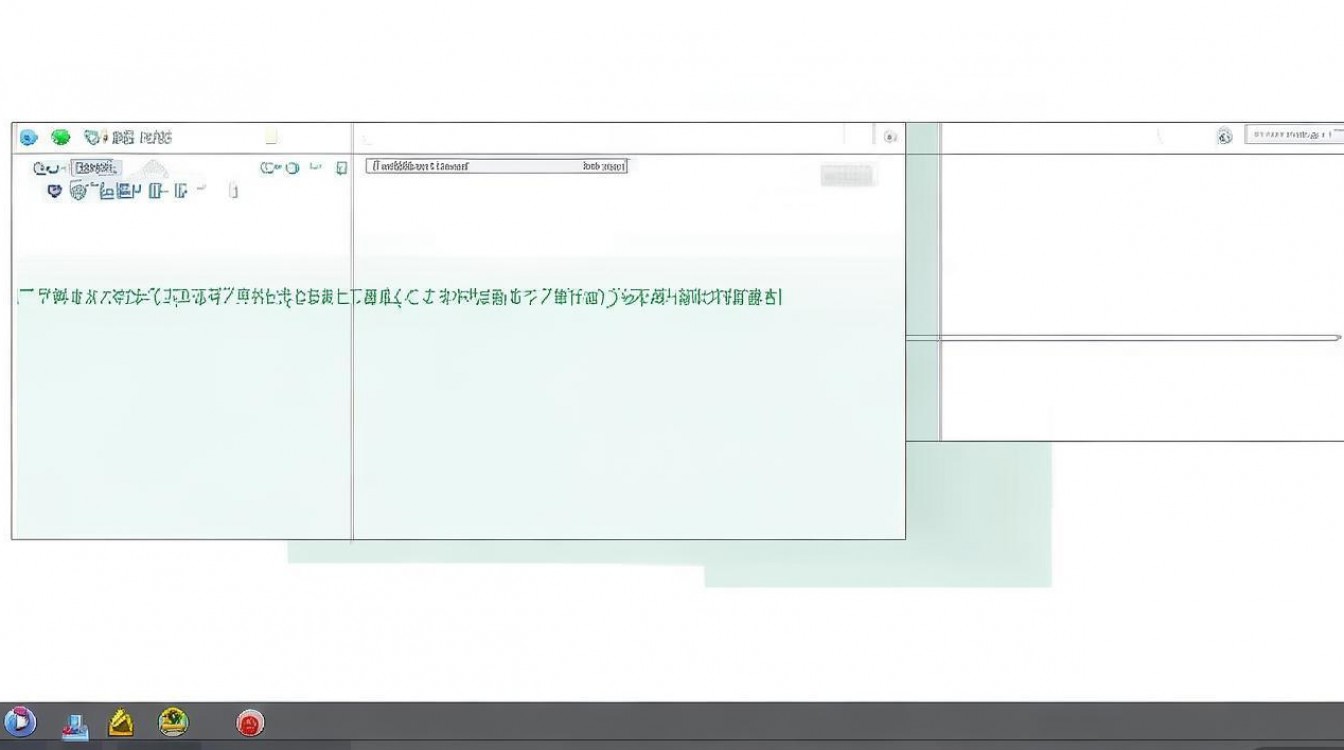The image size is (1344, 750).
Task: Click the small round icon at middle pane header edge
Action: click(890, 137)
